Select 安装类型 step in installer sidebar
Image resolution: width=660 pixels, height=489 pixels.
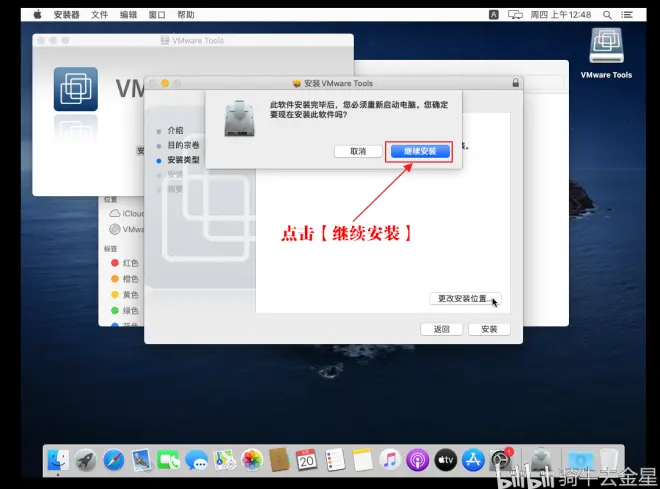tap(183, 160)
